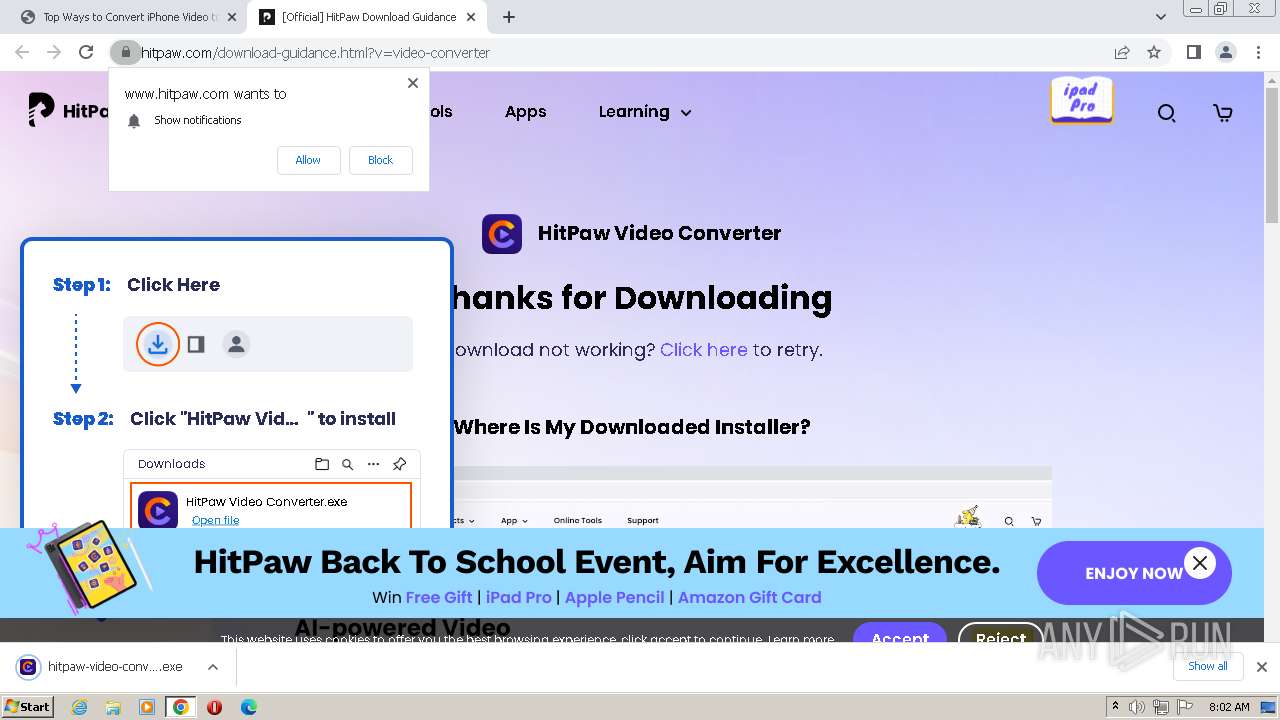Screen dimensions: 1280x720
Task: Click the iPad Pro promo badge
Action: (1081, 100)
